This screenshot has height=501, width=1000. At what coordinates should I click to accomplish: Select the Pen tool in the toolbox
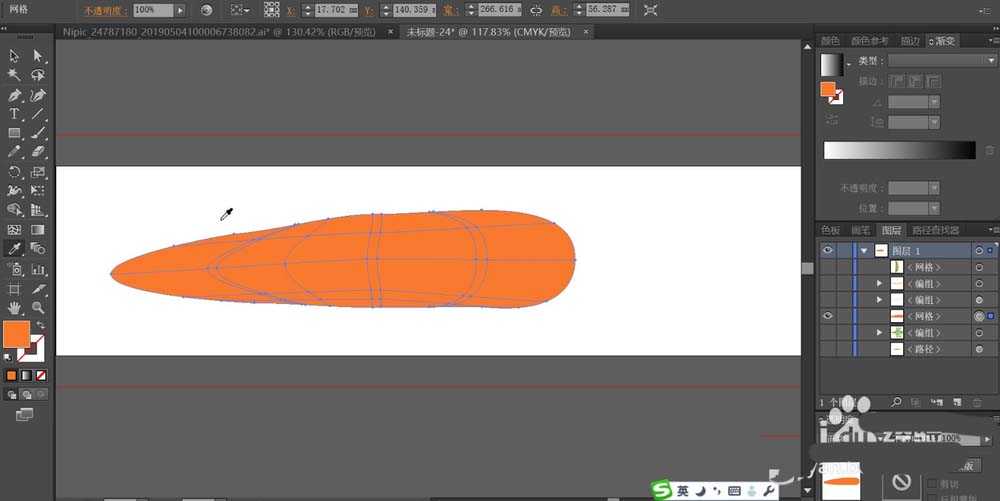click(x=14, y=95)
